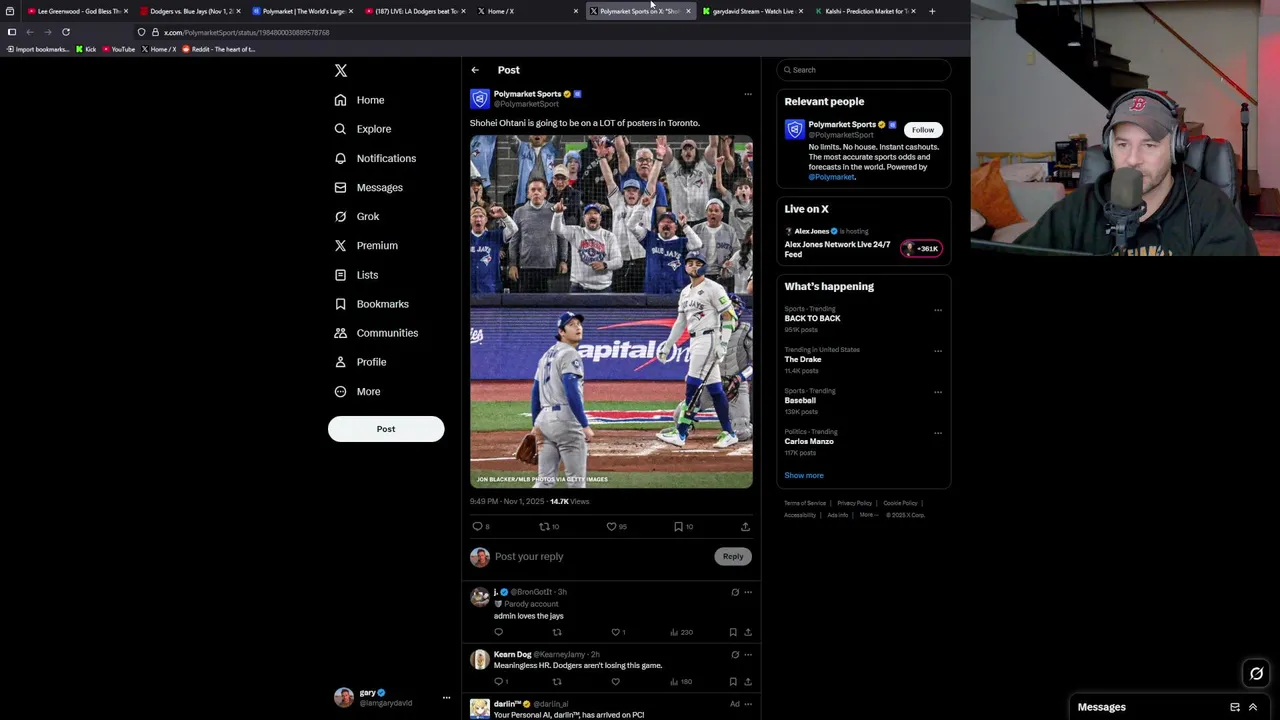Open the Ohtani post image
Screen dimensions: 1280x720
pos(611,312)
